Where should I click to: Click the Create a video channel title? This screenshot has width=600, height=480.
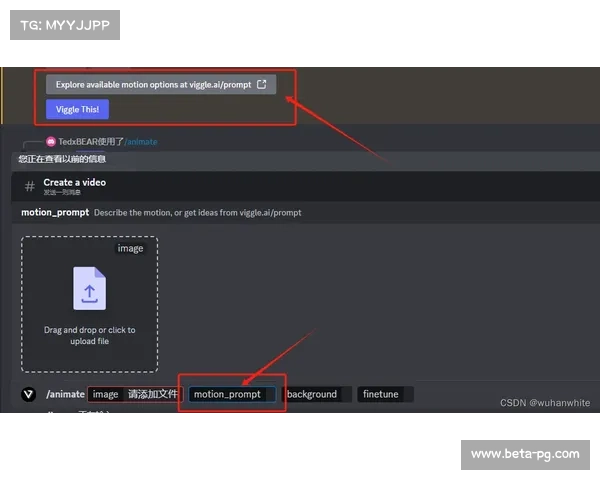click(x=75, y=182)
